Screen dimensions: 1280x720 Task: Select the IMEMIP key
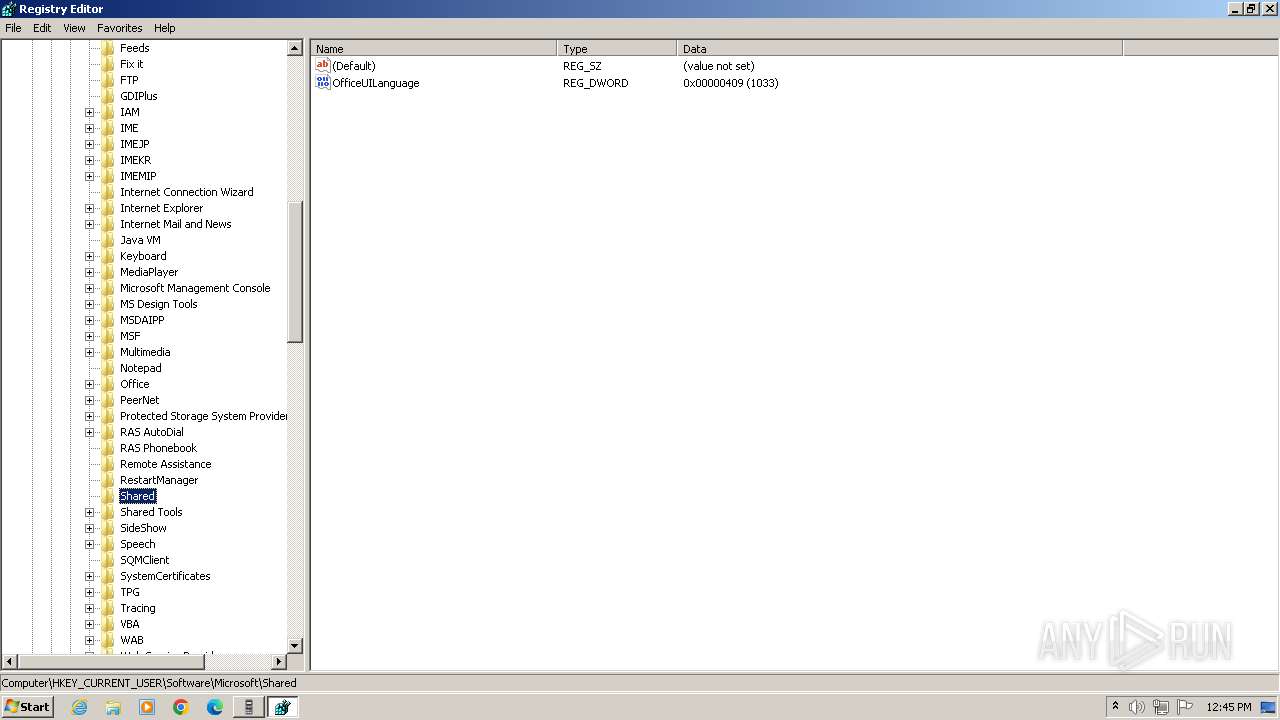pos(138,176)
